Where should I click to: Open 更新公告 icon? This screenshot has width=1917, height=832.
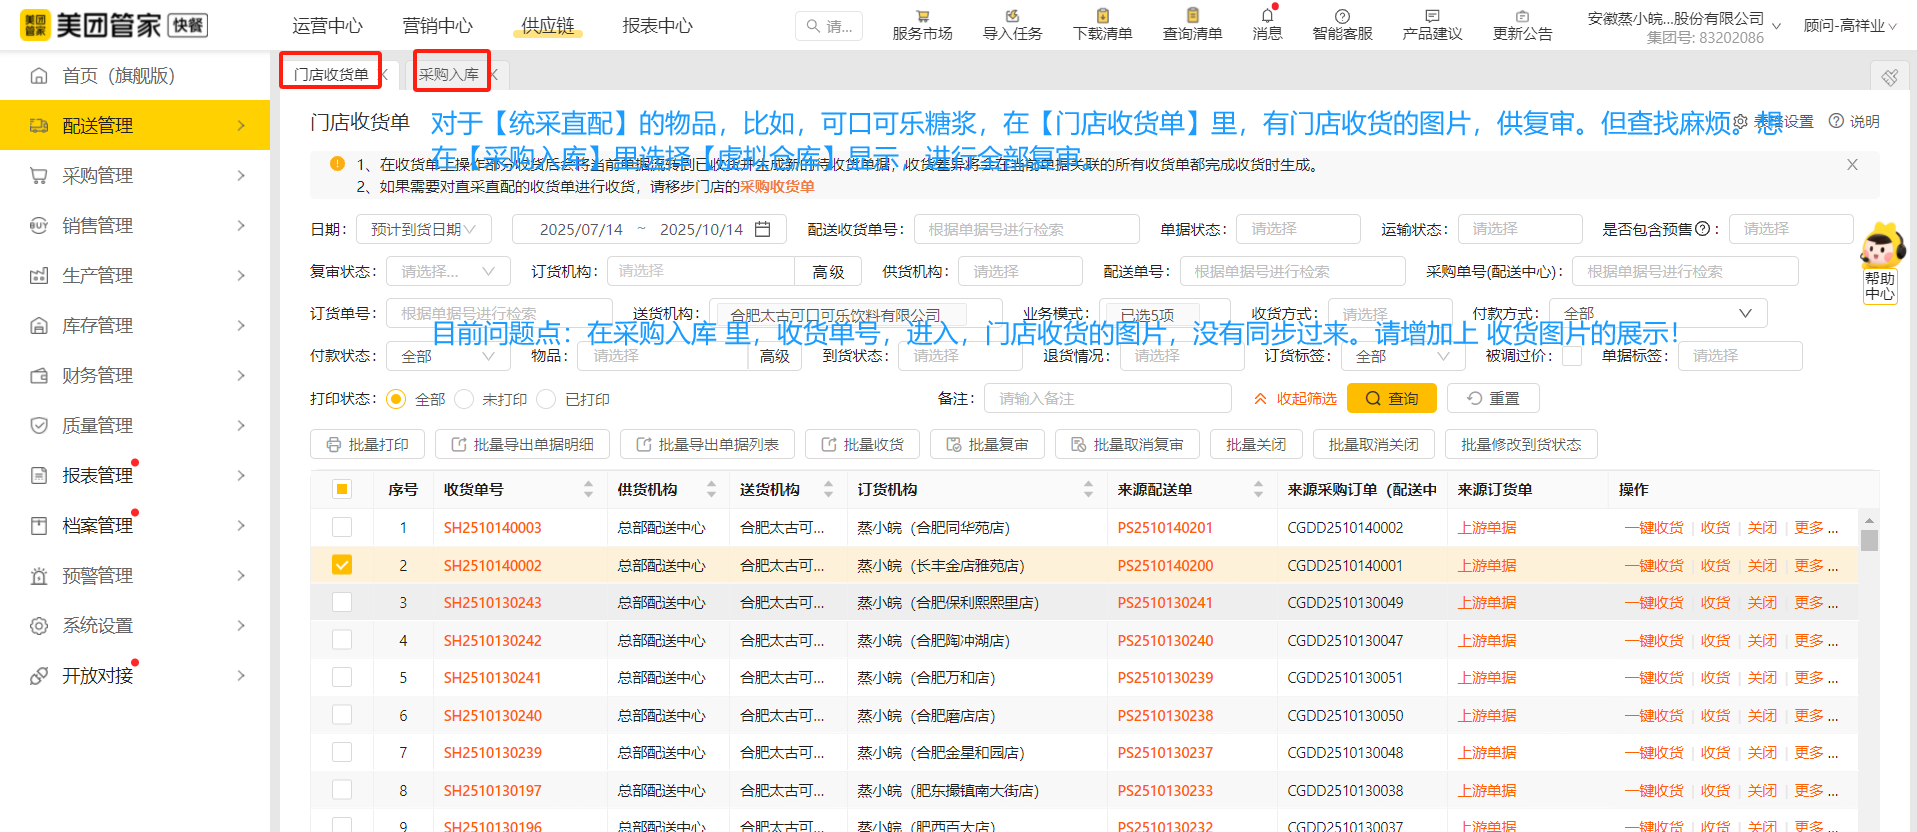tap(1522, 16)
